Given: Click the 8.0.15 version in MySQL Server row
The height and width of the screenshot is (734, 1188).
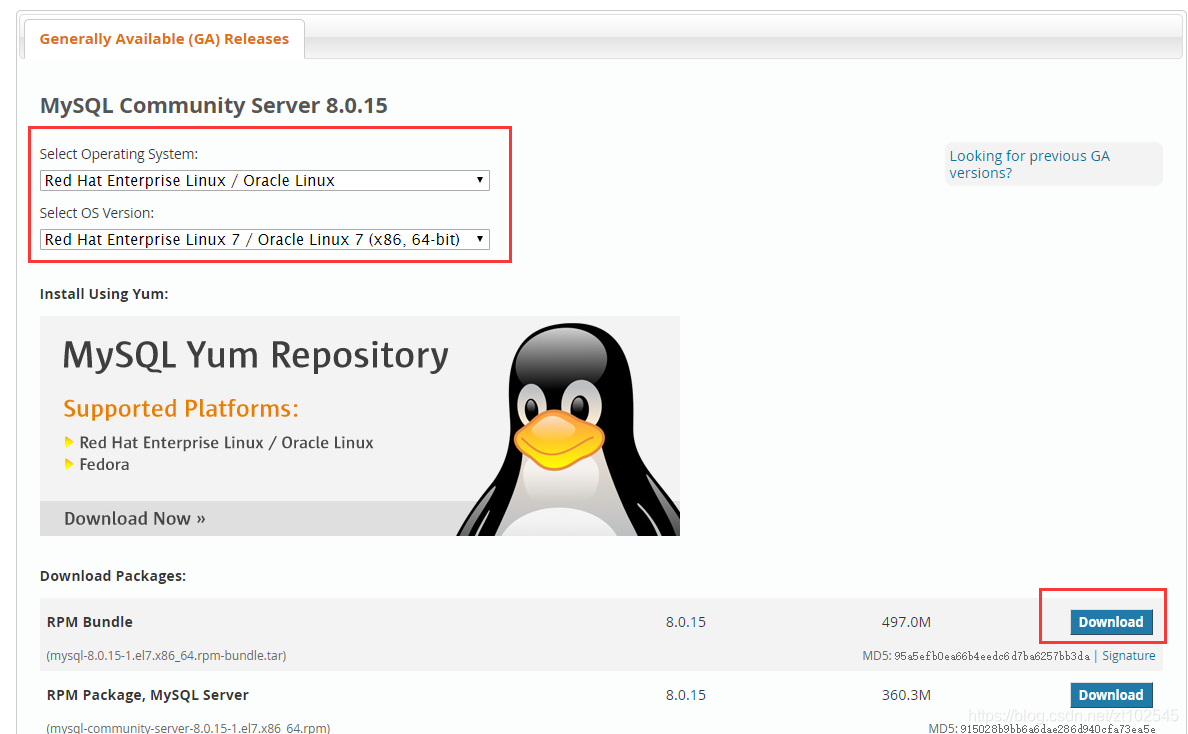Looking at the screenshot, I should 686,695.
